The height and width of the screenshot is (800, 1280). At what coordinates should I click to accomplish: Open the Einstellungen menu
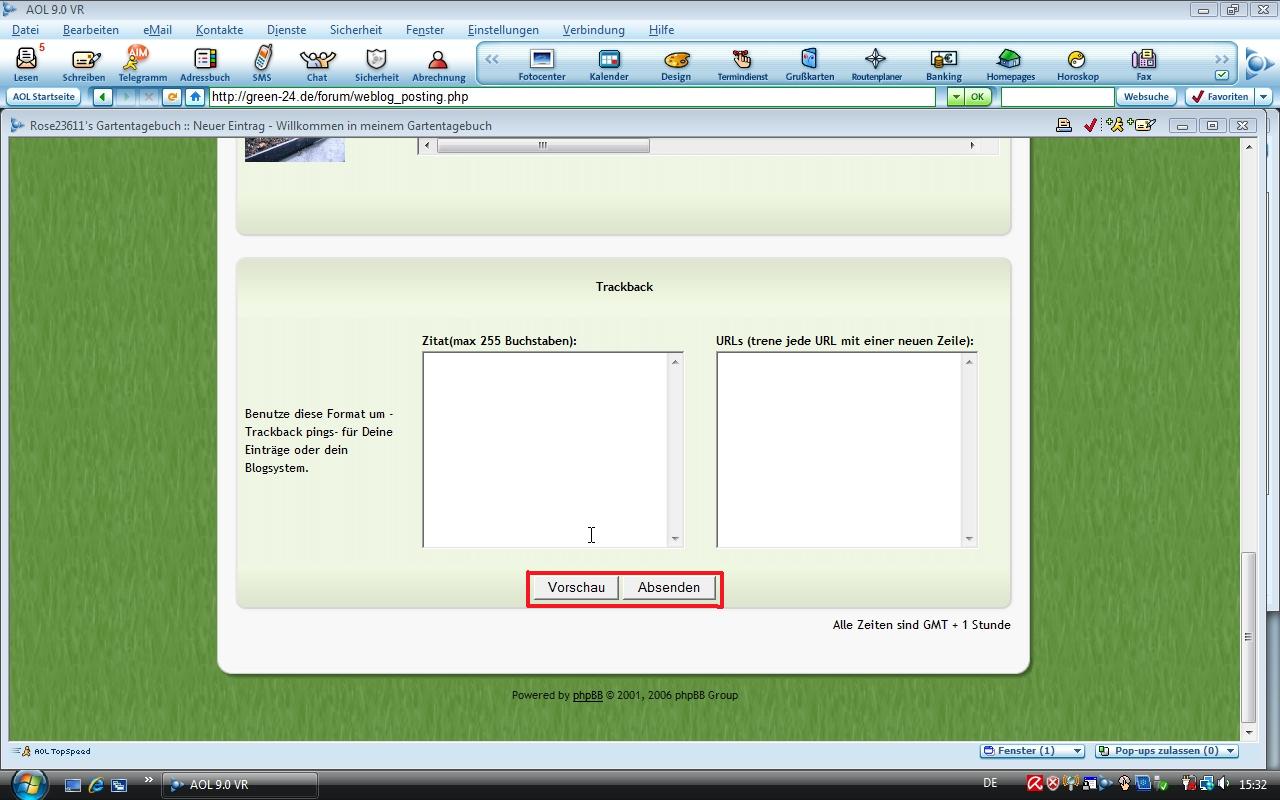click(x=502, y=30)
